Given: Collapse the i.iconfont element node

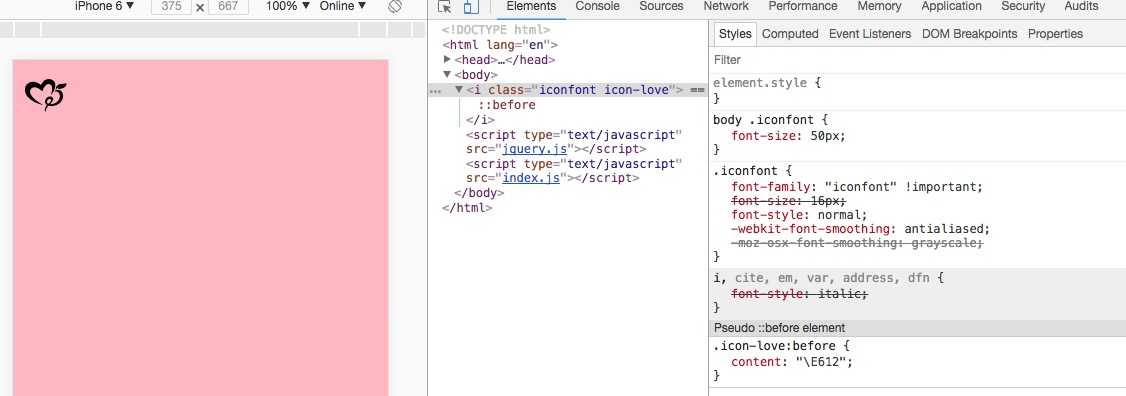Looking at the screenshot, I should pos(460,90).
